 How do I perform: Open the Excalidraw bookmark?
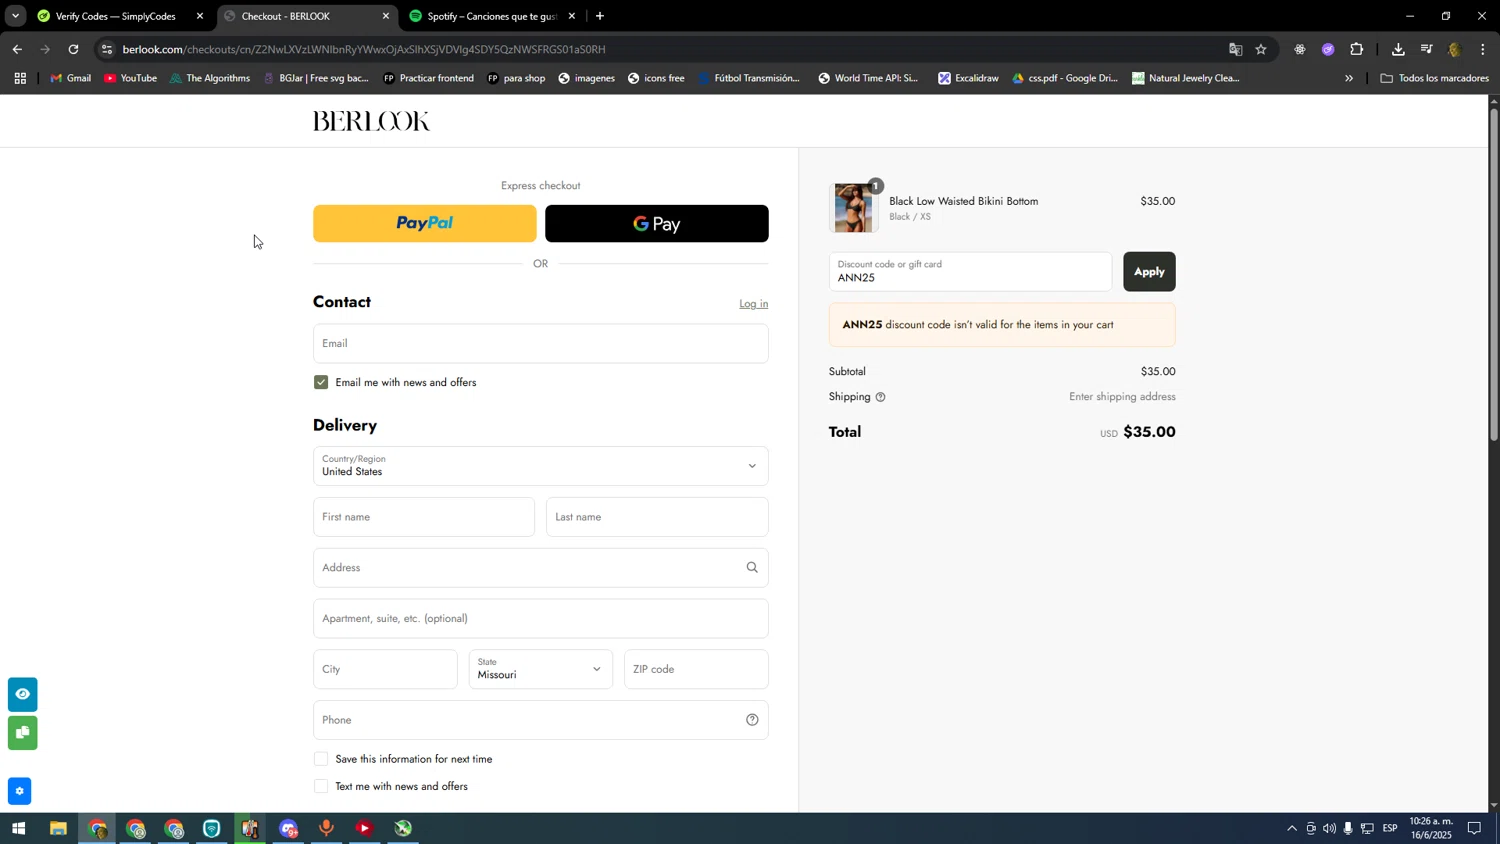(968, 78)
